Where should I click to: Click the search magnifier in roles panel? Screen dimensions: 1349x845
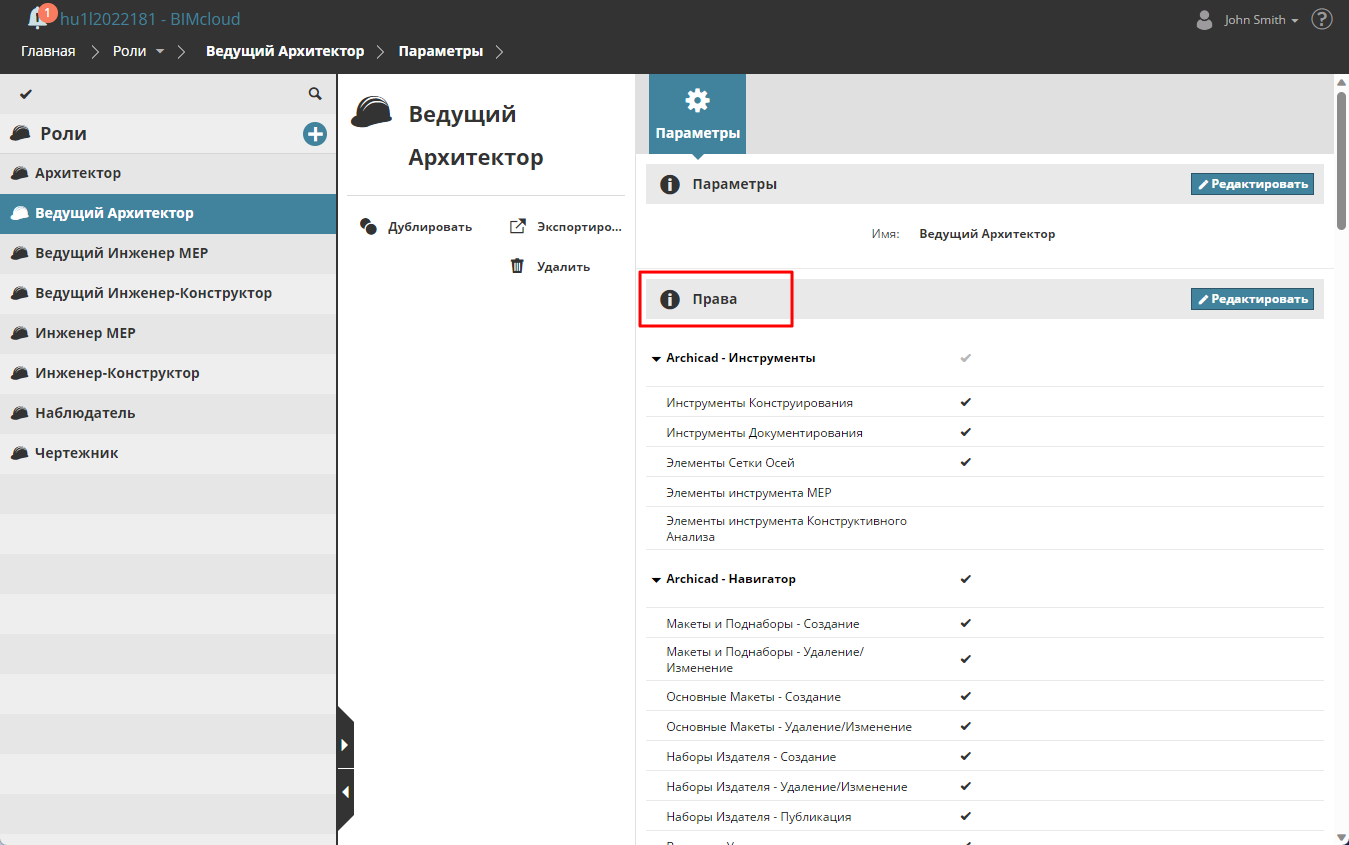click(315, 94)
